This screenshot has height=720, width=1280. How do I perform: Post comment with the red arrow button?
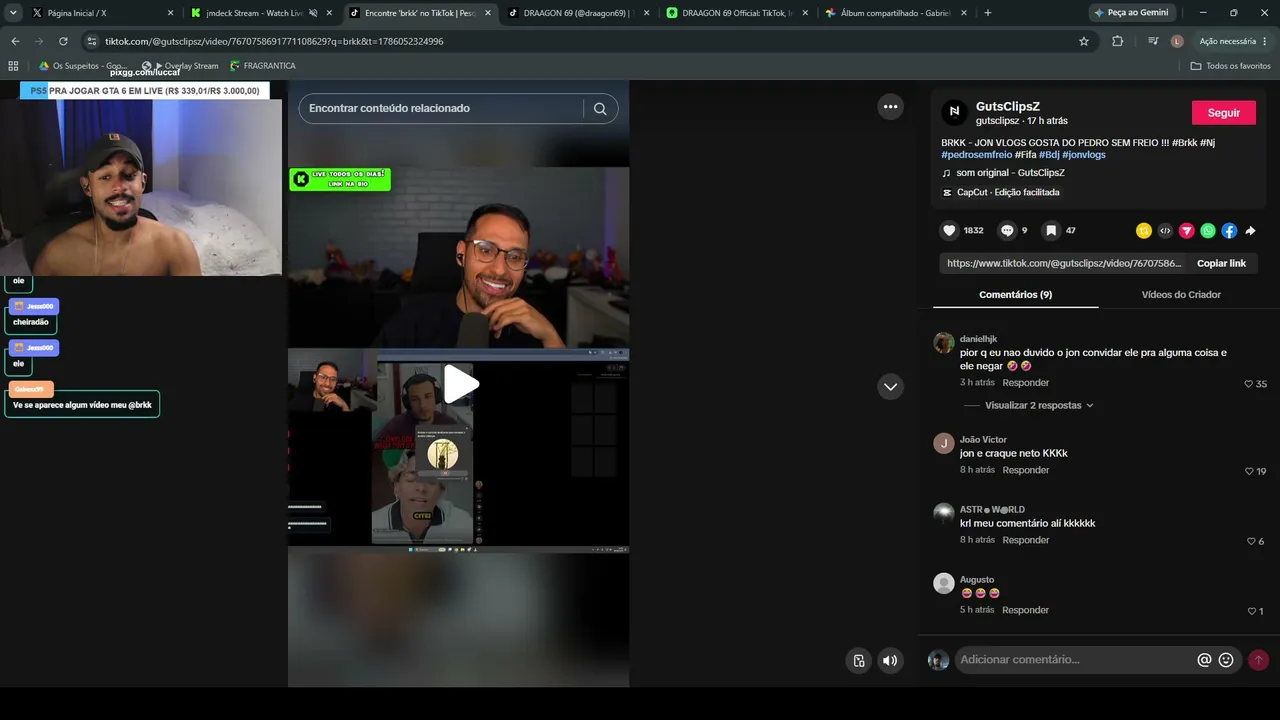[x=1258, y=660]
